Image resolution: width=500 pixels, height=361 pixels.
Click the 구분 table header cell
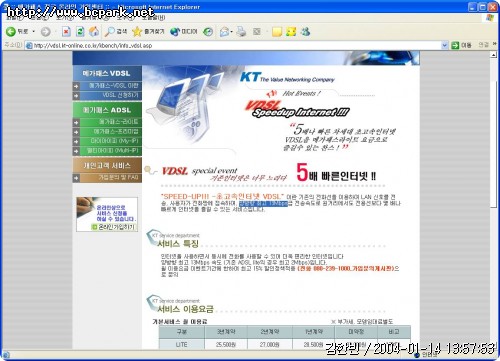pyautogui.click(x=181, y=332)
